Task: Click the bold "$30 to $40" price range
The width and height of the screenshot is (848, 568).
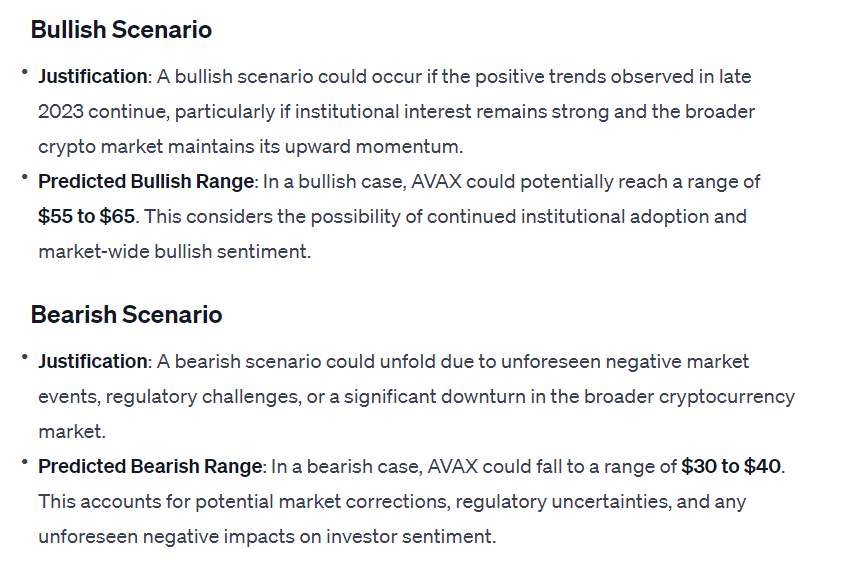Action: click(732, 467)
